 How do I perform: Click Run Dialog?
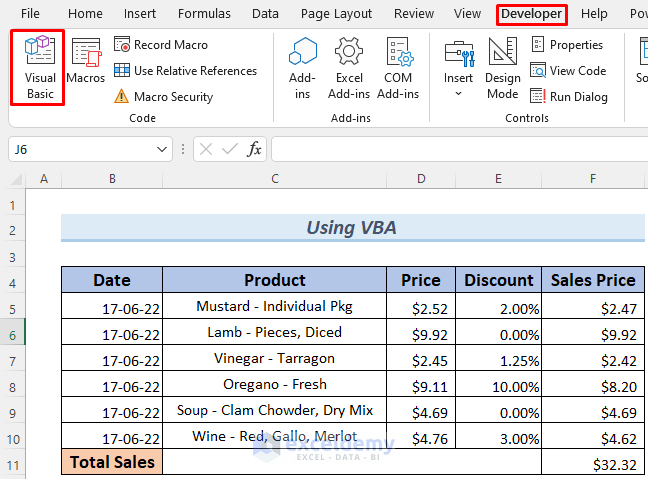tap(569, 97)
